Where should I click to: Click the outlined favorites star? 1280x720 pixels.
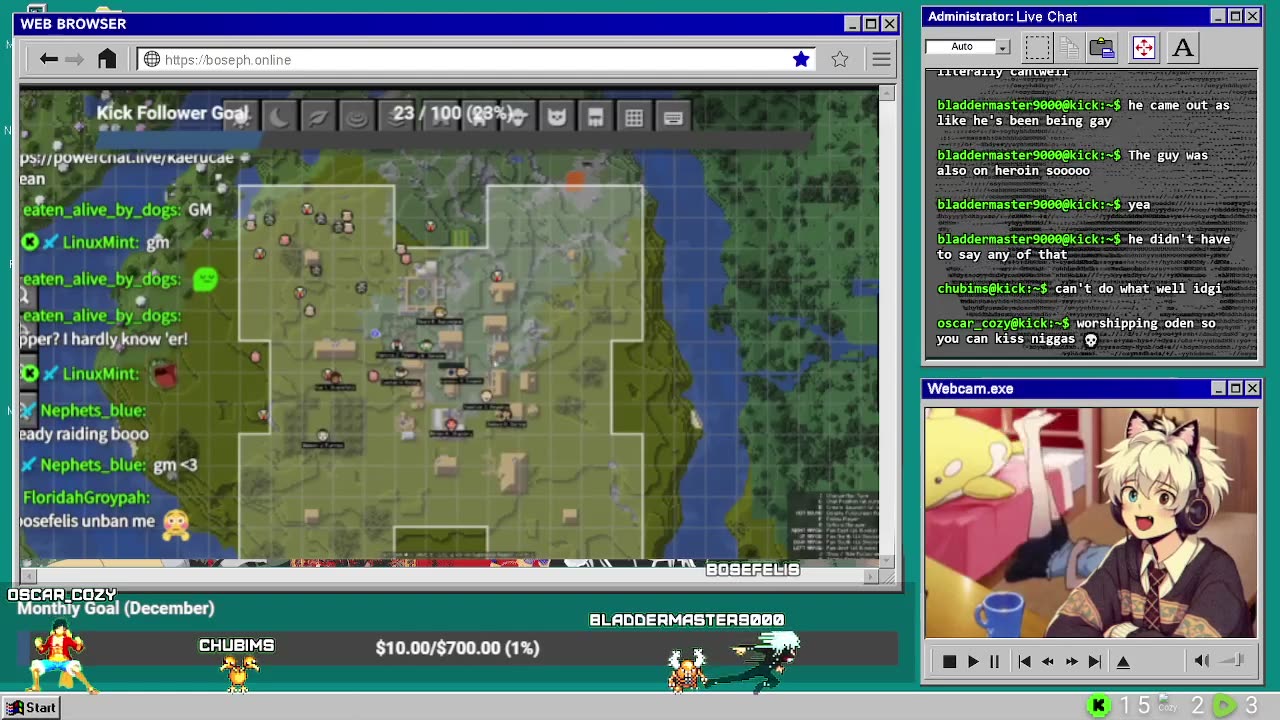tap(840, 60)
